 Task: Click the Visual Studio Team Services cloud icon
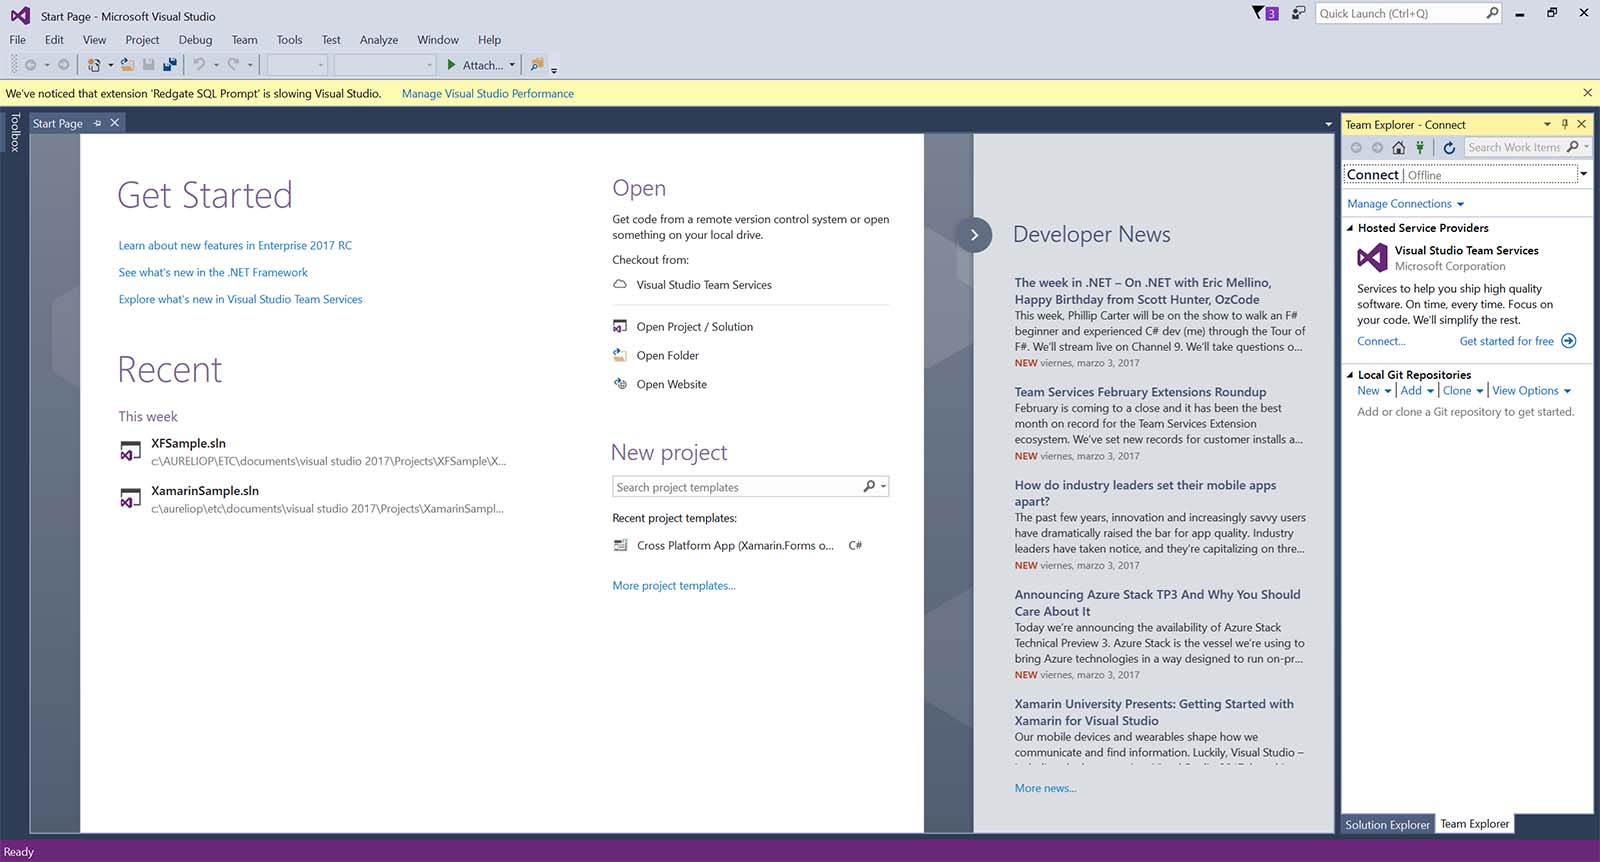click(x=620, y=285)
